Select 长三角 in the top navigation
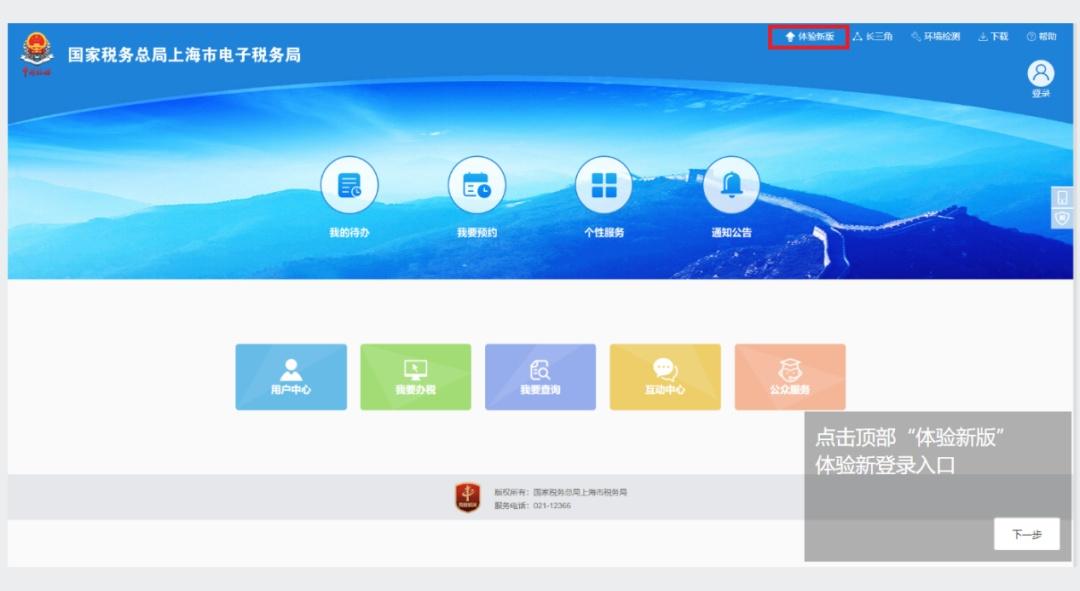Viewport: 1080px width, 591px height. [x=873, y=37]
